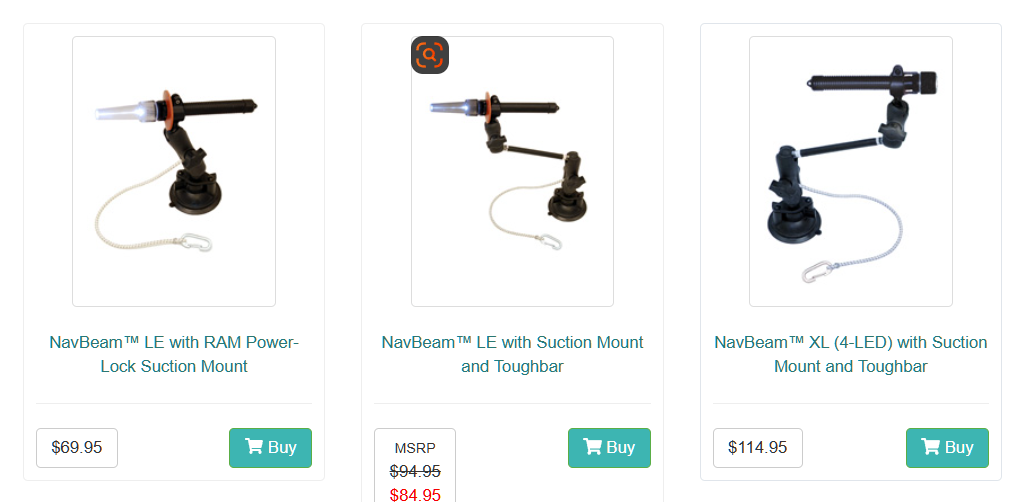Buy the NavBeam LE RAM Power-Lock mount
The image size is (1020, 502).
click(271, 447)
